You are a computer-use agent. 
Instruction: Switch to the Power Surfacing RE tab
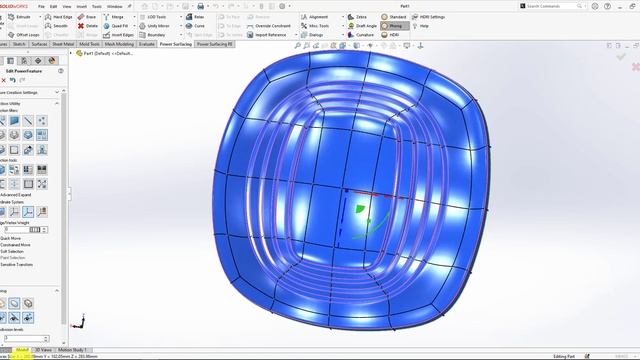(214, 44)
